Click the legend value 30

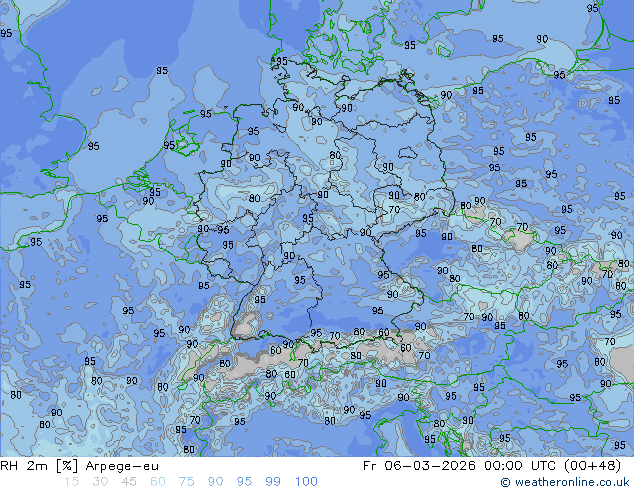[x=100, y=482]
